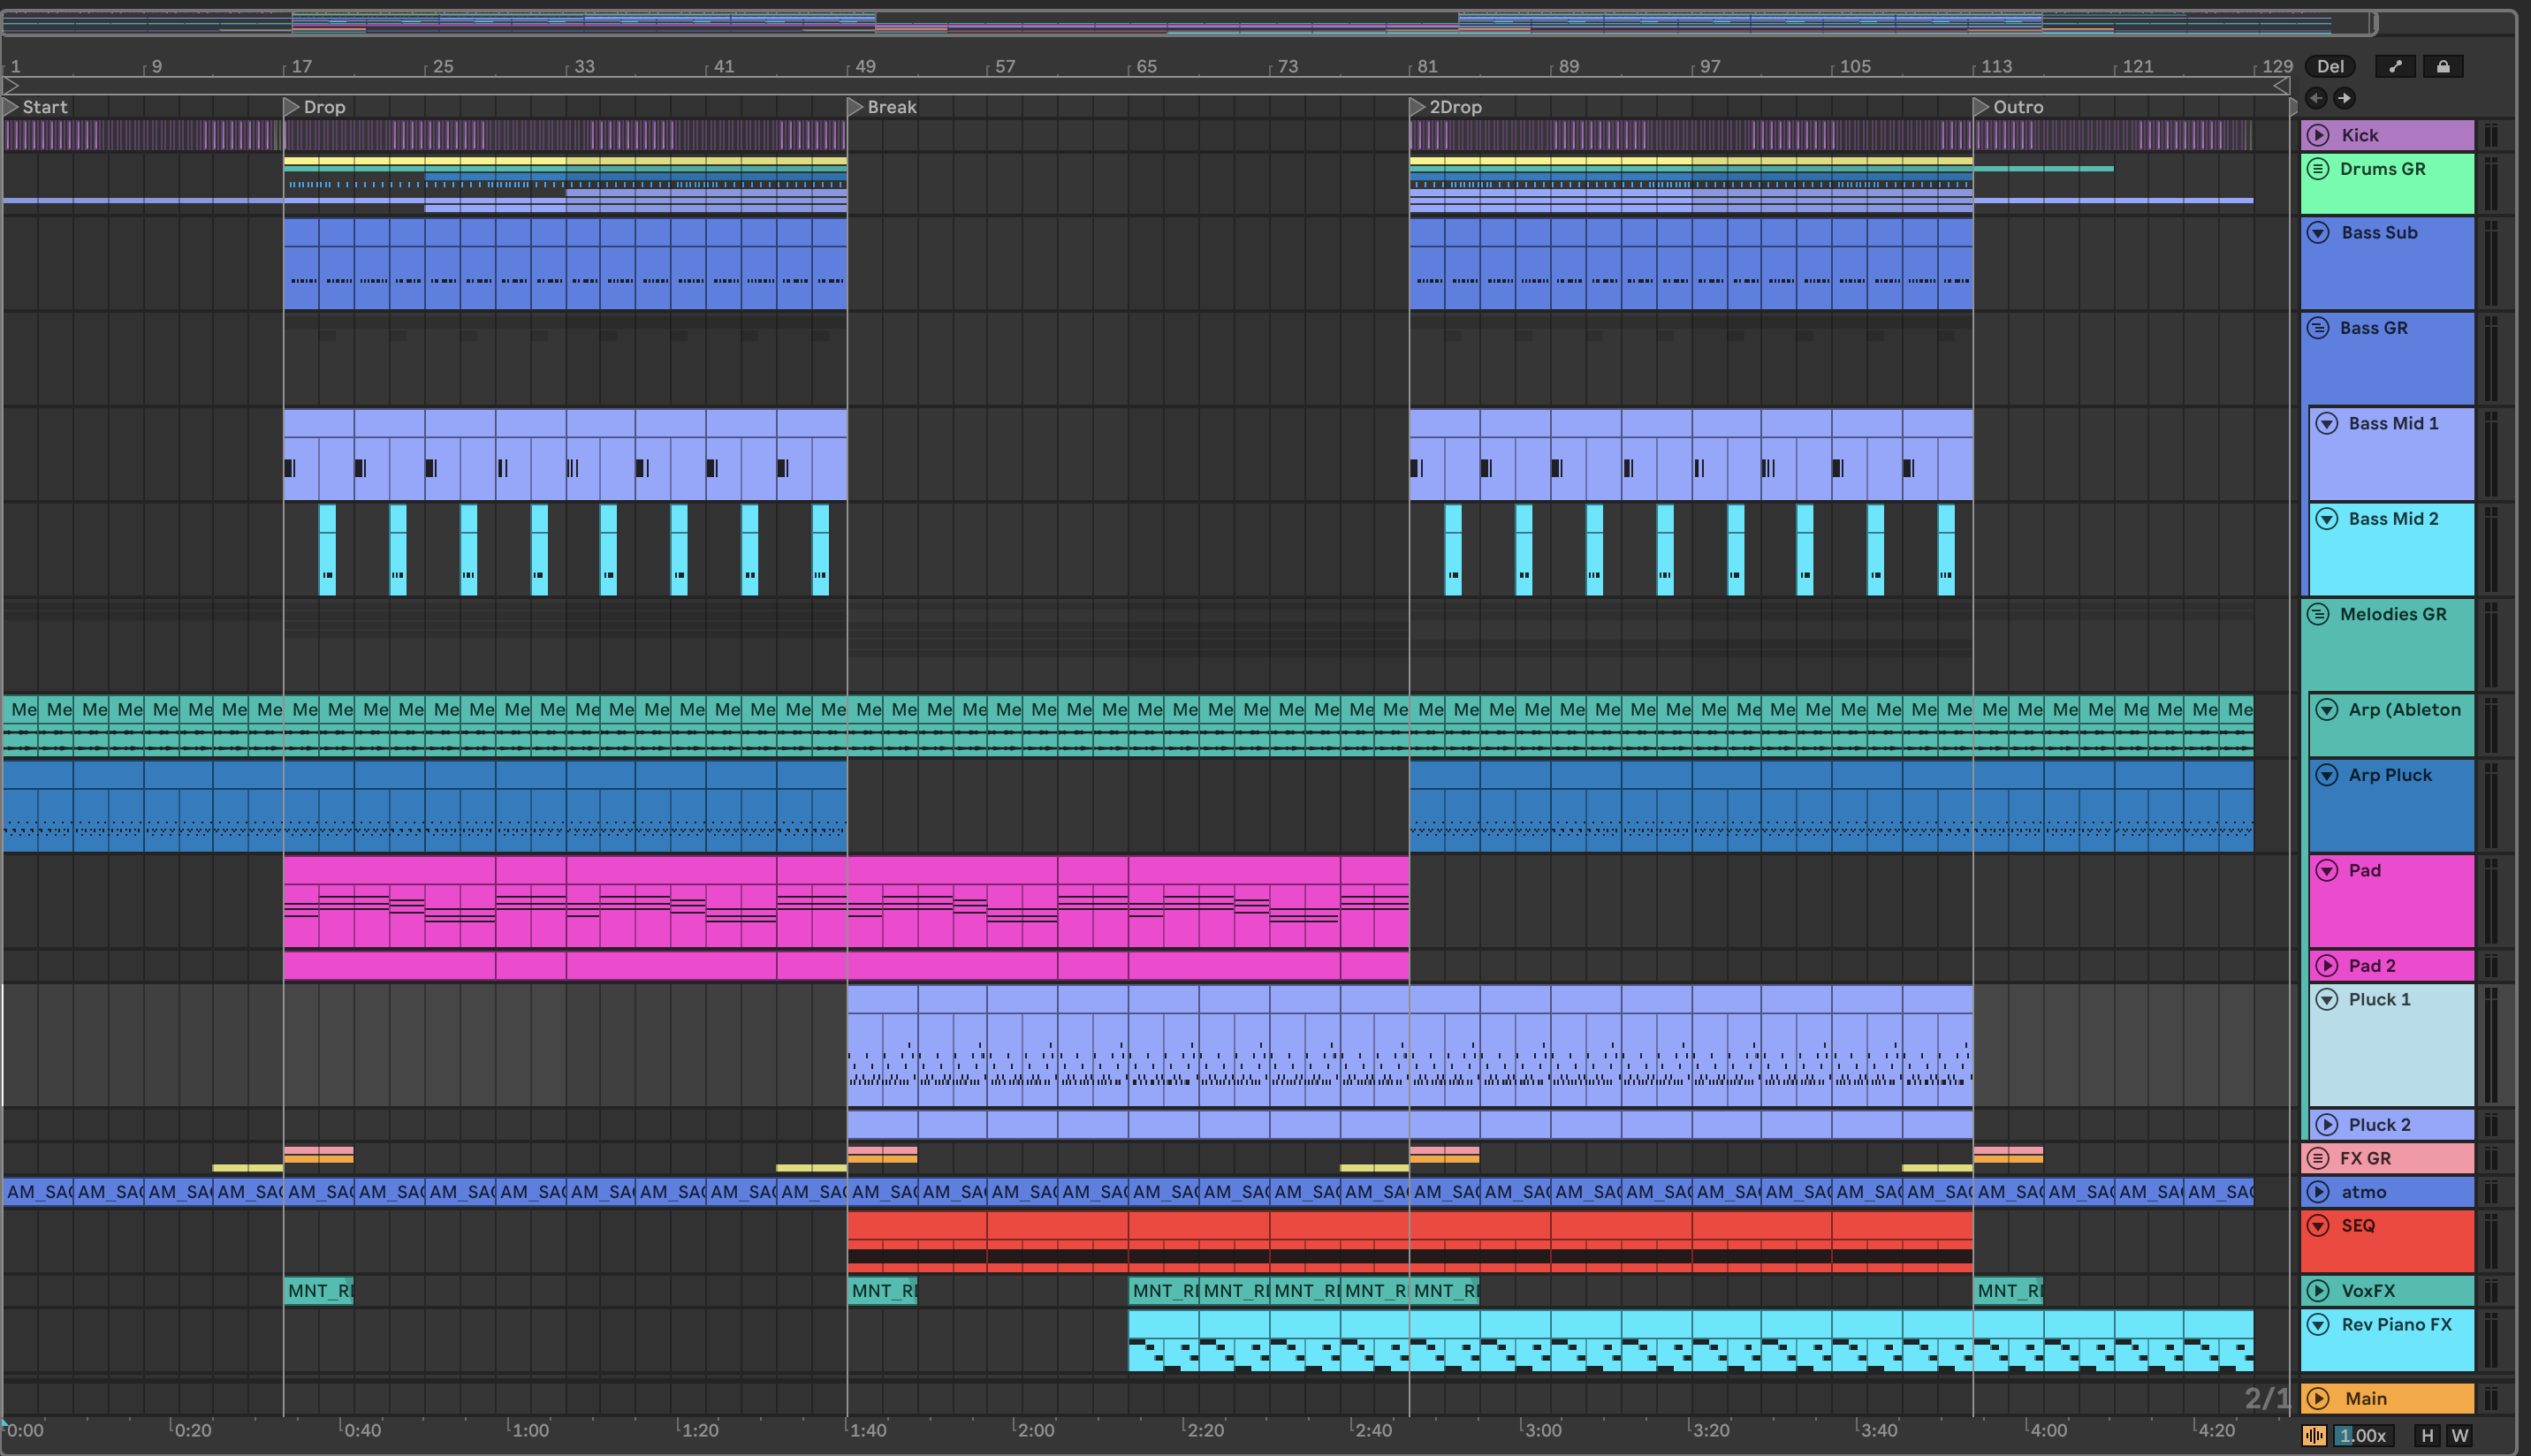Toggle the waveform zoom display button
The image size is (2531, 1456).
2314,1435
